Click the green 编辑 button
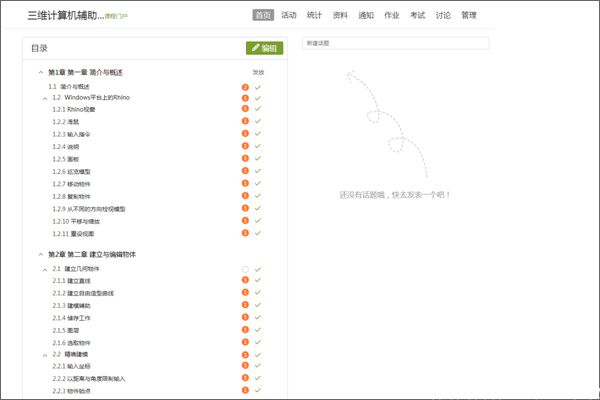Screen dimensions: 600x400 tap(265, 47)
